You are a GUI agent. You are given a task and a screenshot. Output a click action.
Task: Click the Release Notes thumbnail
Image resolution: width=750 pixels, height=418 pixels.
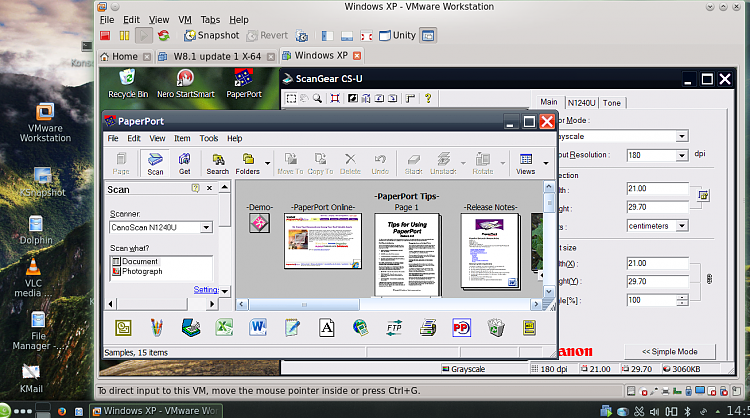(x=490, y=251)
